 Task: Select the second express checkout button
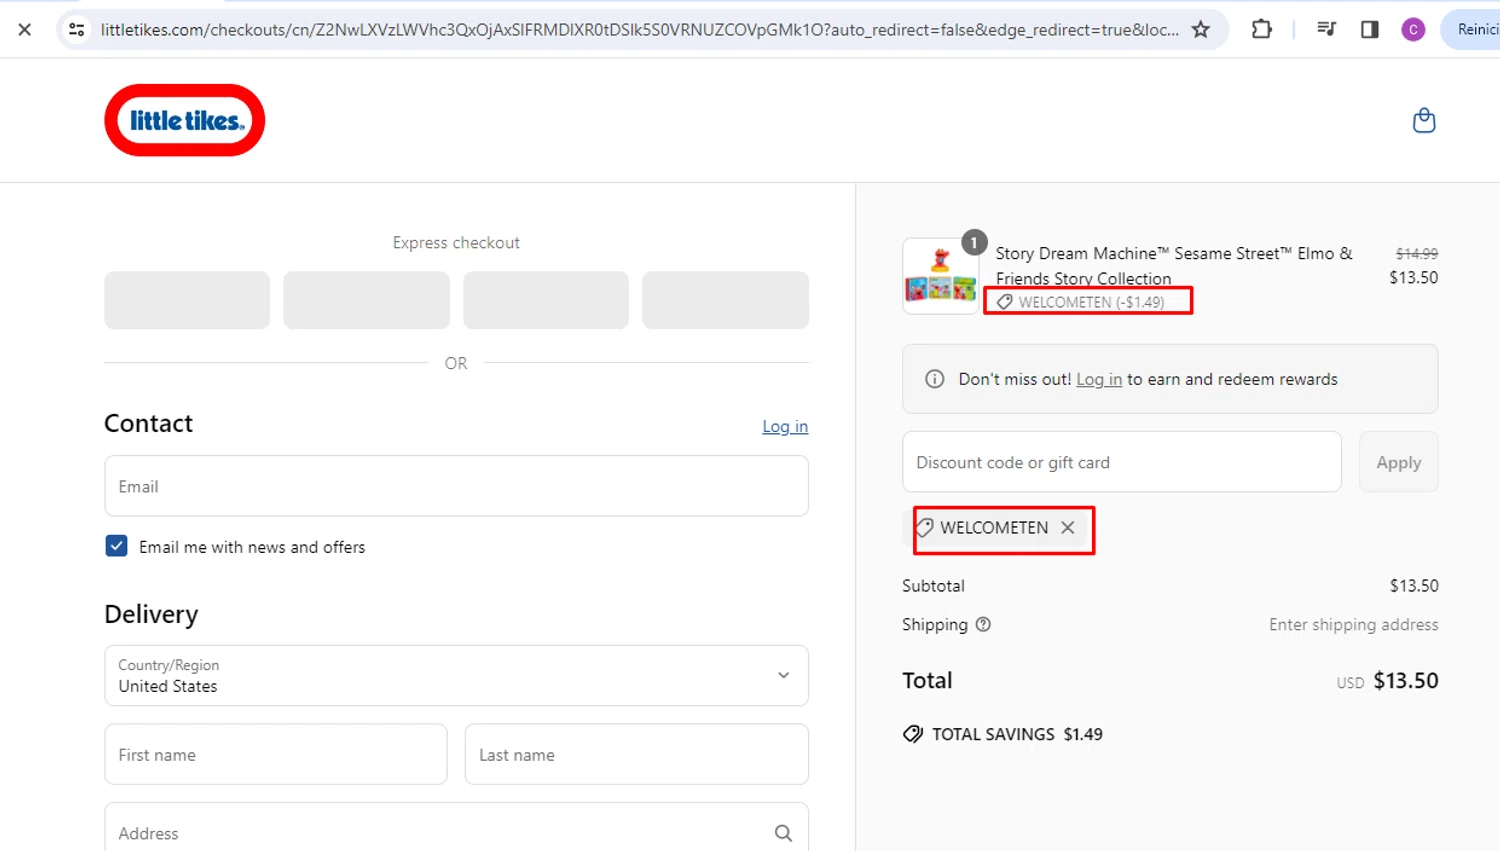point(366,300)
